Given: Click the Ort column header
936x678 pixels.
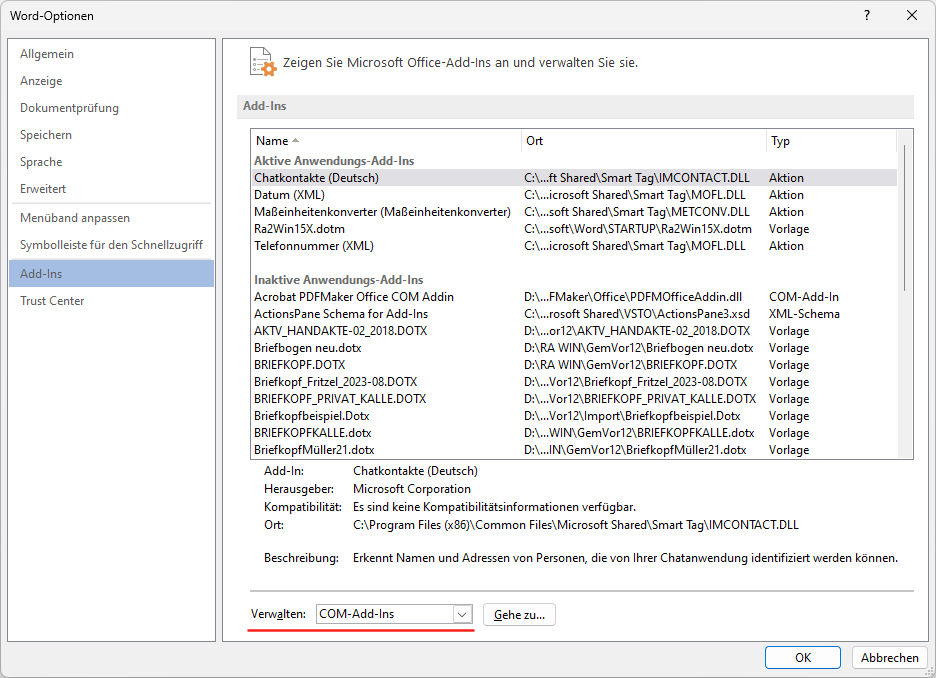Looking at the screenshot, I should (535, 141).
